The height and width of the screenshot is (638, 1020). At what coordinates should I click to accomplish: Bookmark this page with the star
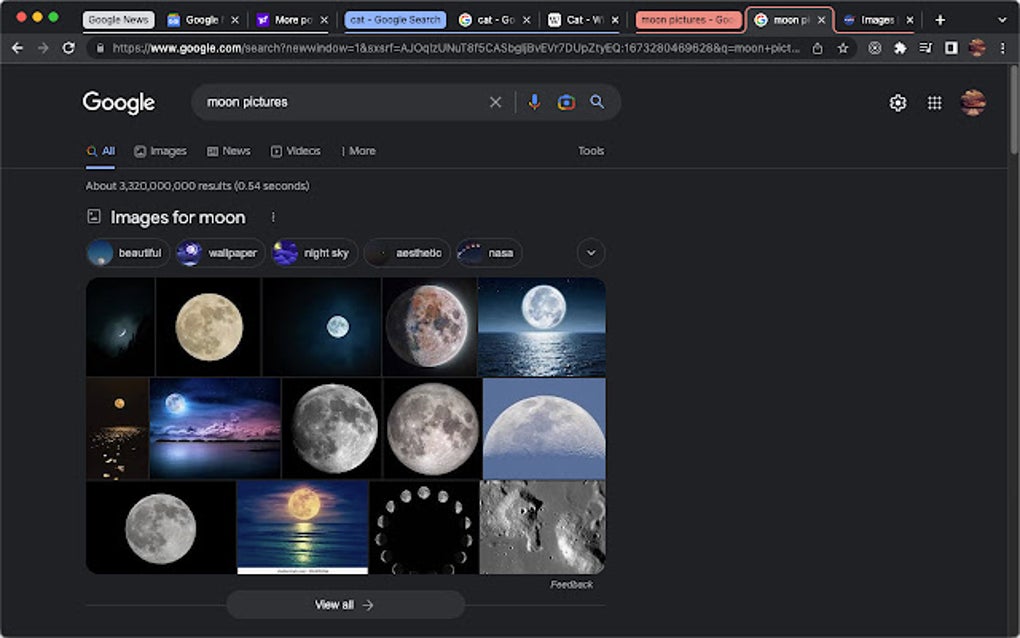point(843,48)
